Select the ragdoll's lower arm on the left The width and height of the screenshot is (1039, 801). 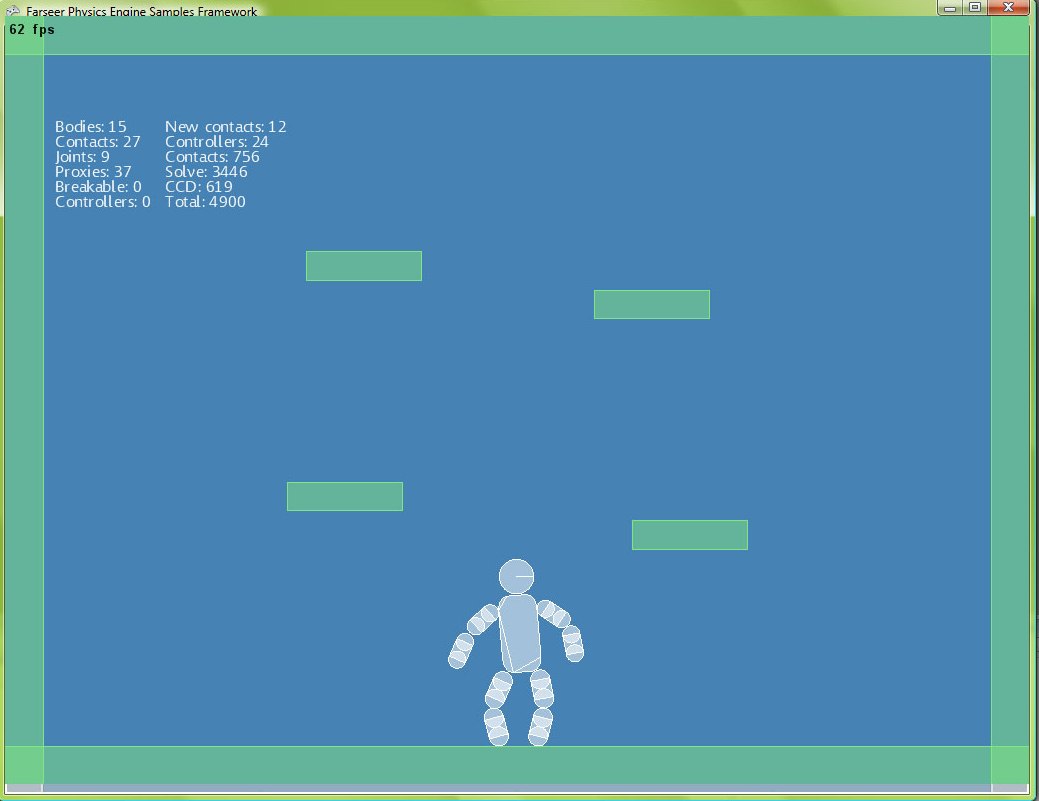[461, 650]
